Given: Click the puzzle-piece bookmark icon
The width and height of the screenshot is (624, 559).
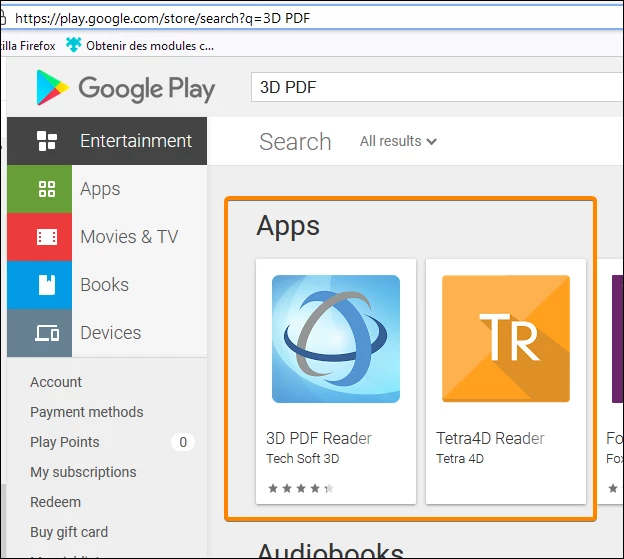Looking at the screenshot, I should 73,45.
